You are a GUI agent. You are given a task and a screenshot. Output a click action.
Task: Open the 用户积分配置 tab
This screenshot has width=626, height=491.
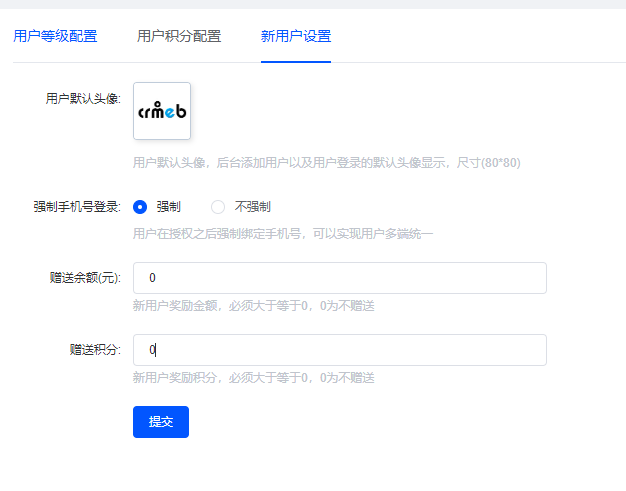(179, 36)
